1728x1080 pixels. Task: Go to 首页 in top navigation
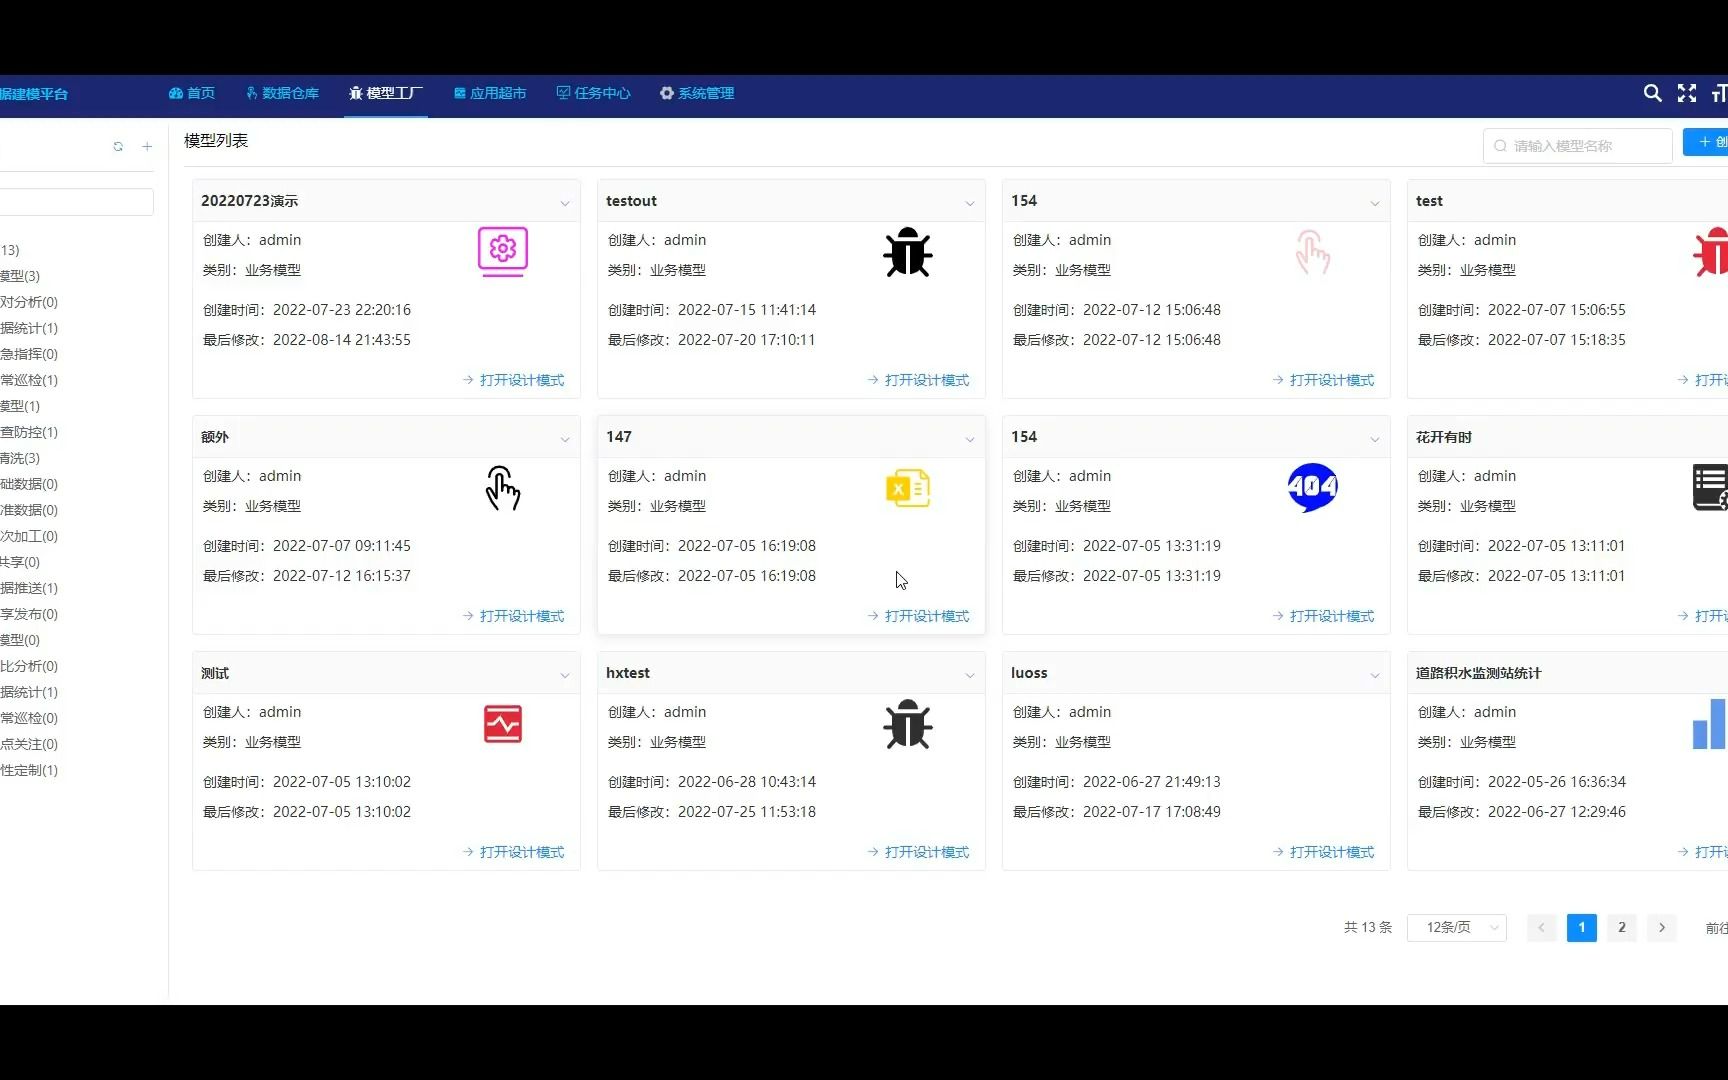(192, 93)
